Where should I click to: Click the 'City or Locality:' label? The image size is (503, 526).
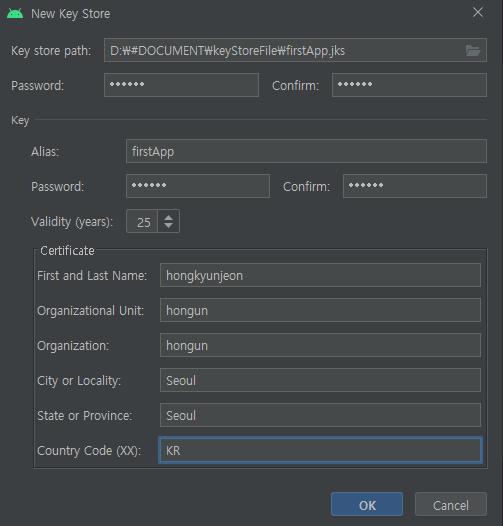(79, 381)
